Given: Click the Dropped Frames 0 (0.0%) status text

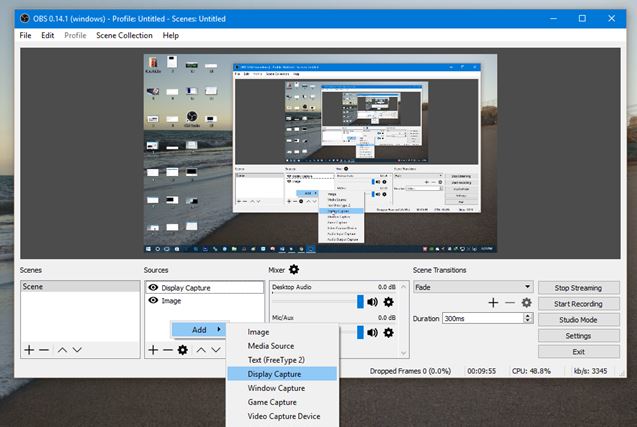Looking at the screenshot, I should [x=410, y=371].
